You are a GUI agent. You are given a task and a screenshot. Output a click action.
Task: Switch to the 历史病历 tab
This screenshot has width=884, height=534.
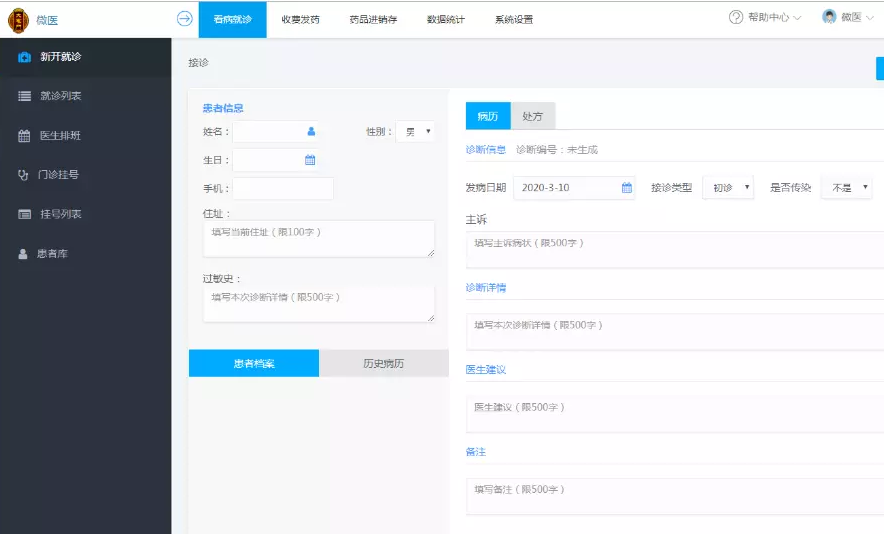(x=384, y=363)
